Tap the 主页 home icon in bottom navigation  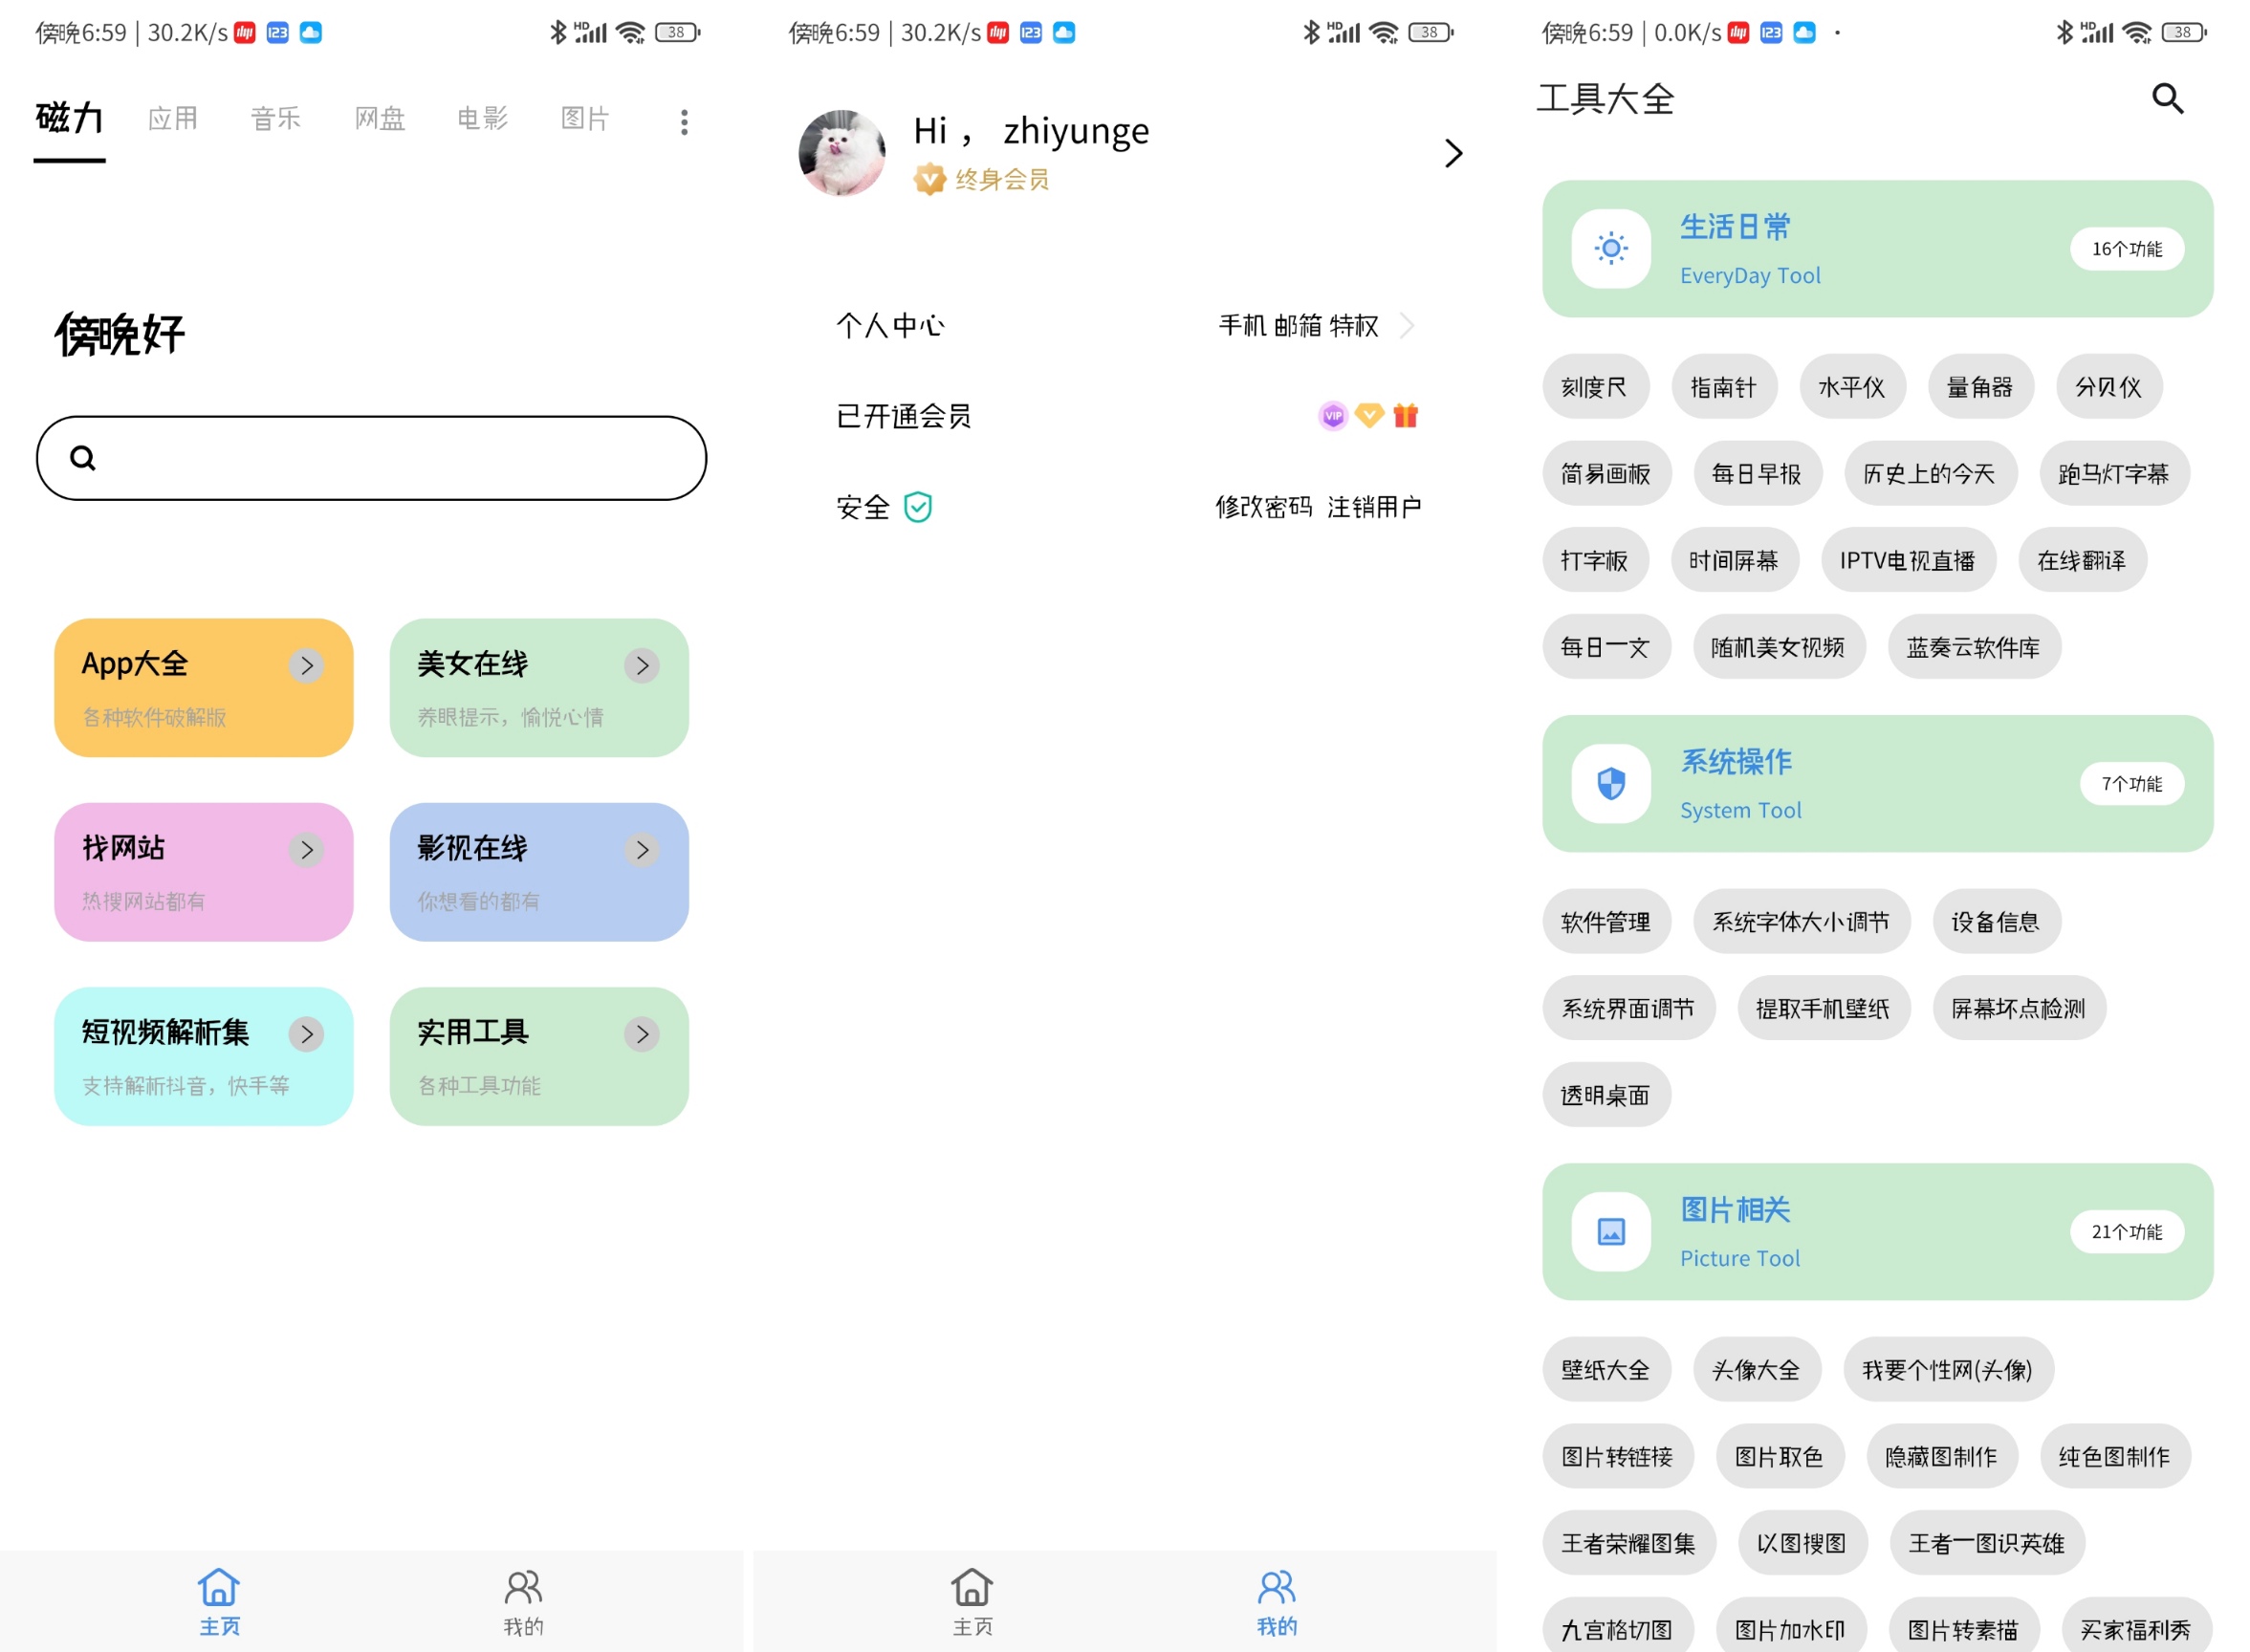coord(219,1588)
